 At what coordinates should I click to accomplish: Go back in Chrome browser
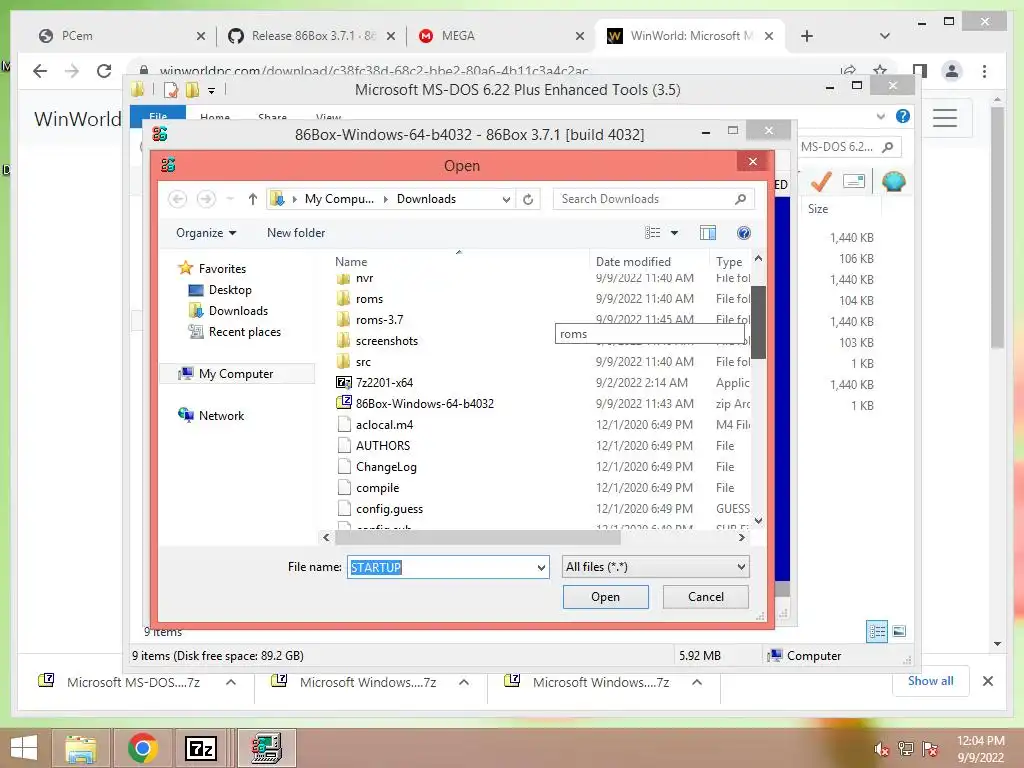pos(40,71)
